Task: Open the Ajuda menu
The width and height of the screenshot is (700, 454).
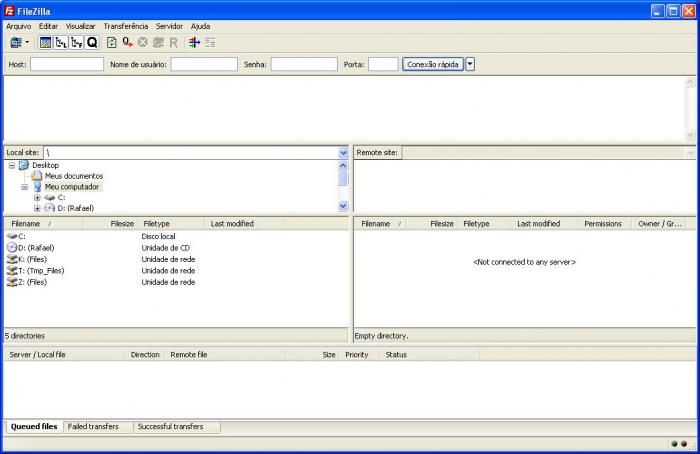Action: click(200, 26)
